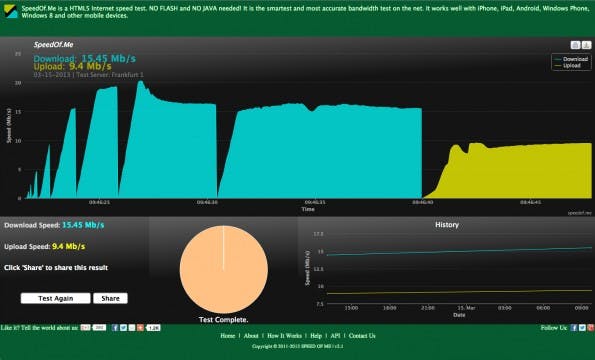This screenshot has height=360, width=595.
Task: Click the 'Upload Speed: 9.4 Mb/s' result text
Action: tap(45, 247)
